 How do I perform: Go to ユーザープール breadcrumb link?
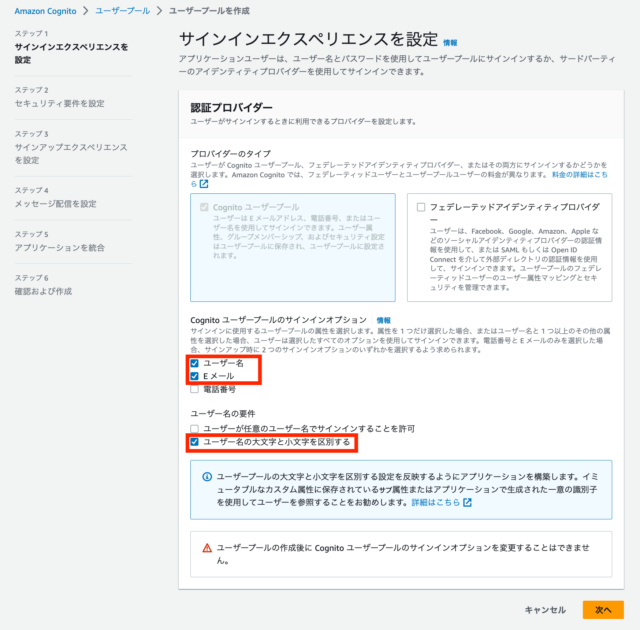tap(122, 11)
